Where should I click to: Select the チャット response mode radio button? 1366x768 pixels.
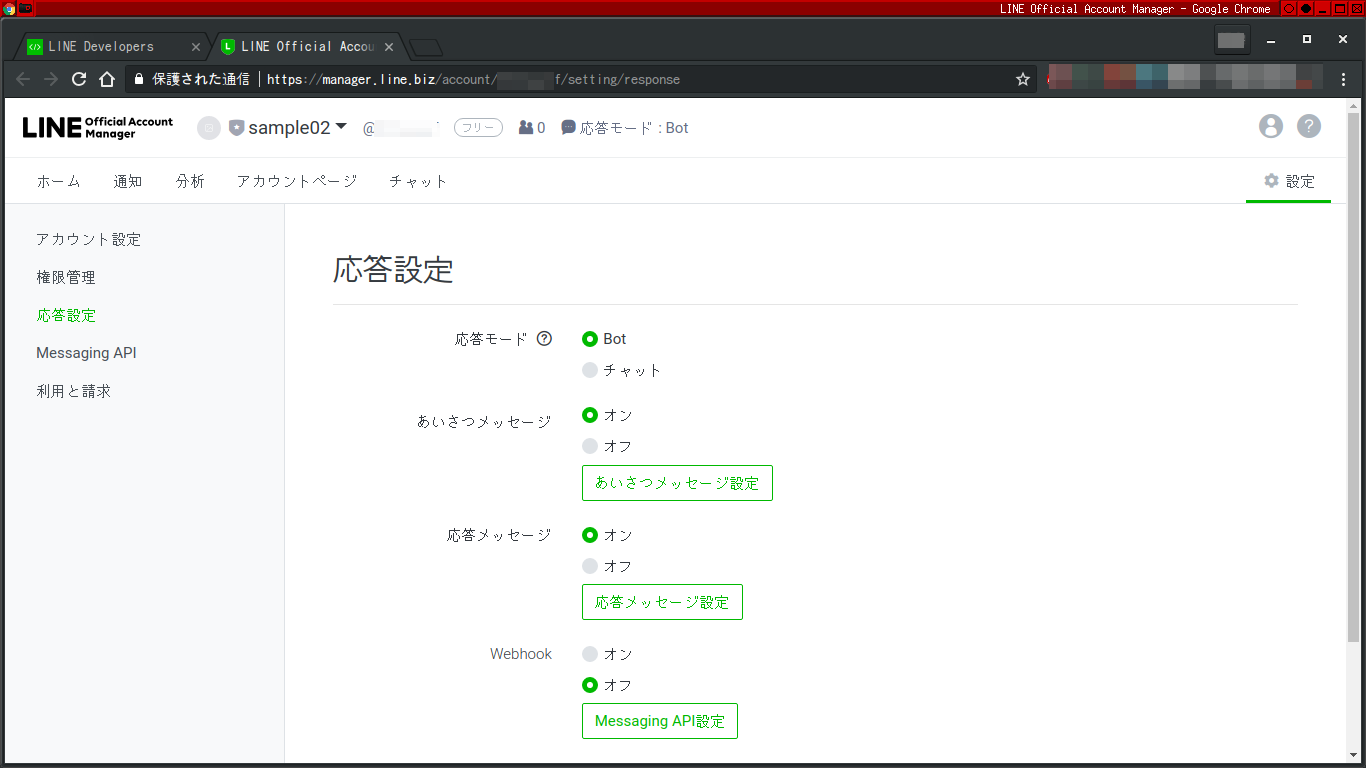[x=590, y=369]
